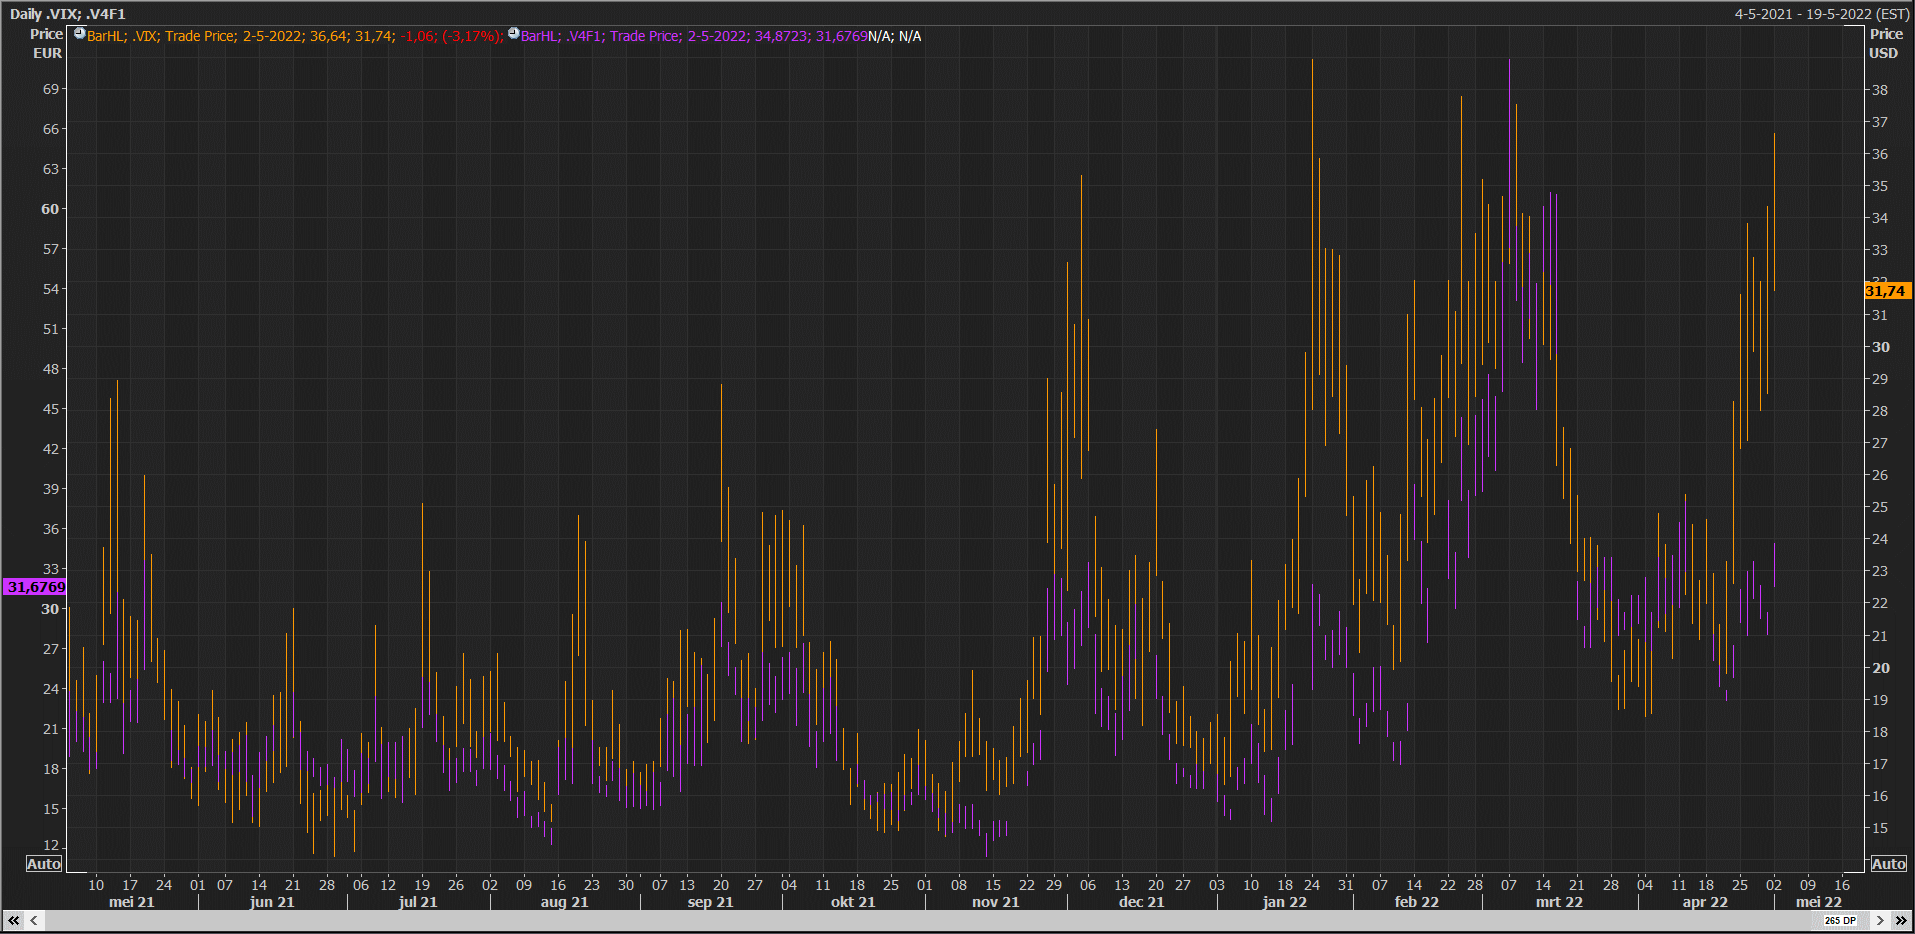The width and height of the screenshot is (1915, 934).
Task: Click the date range '4-5-2021 - 19-5-2022 (EST)'
Action: pos(1822,14)
